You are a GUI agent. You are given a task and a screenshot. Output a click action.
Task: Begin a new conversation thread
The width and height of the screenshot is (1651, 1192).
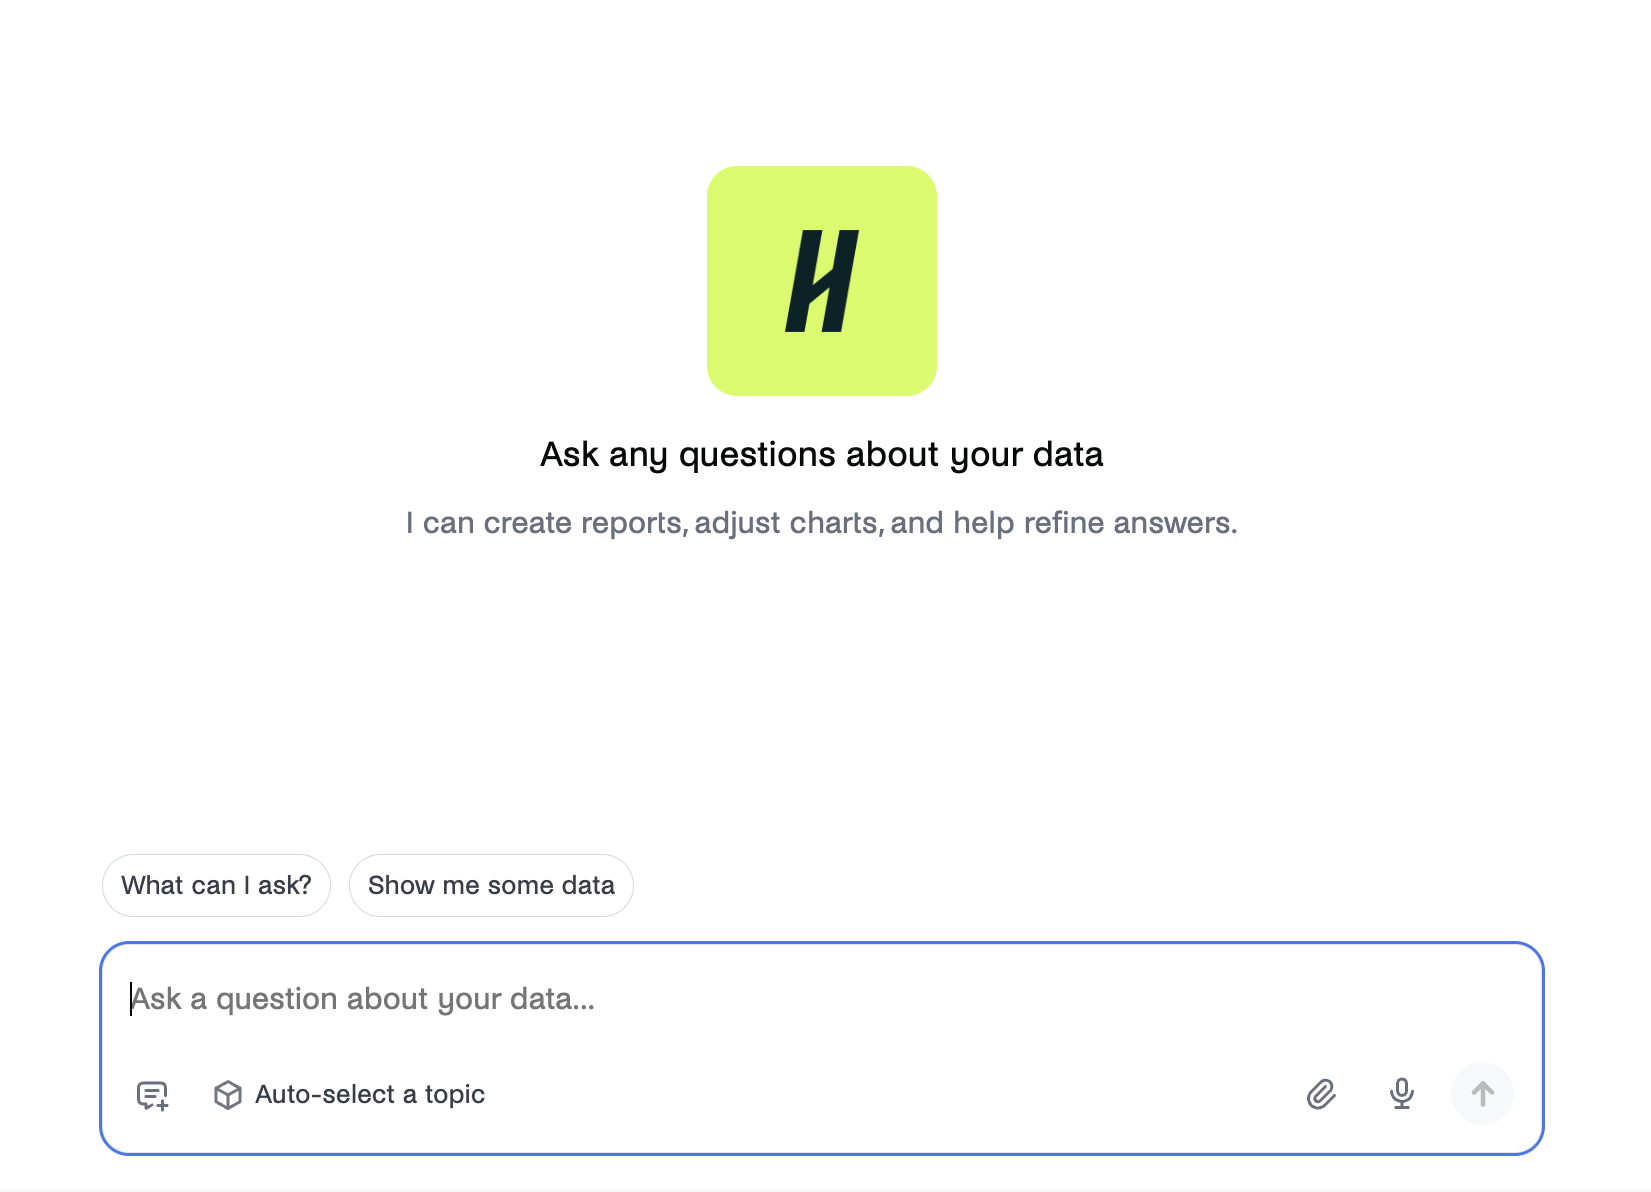tap(152, 1095)
